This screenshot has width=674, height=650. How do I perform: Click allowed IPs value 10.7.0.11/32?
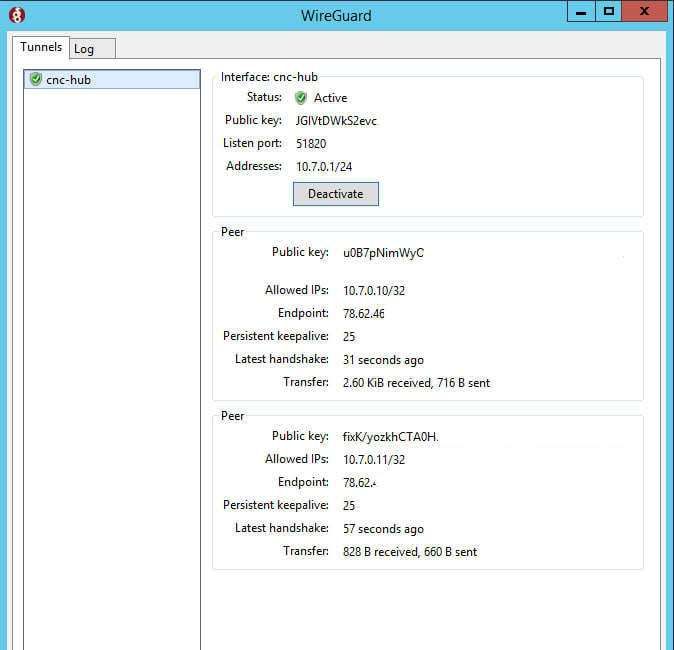pyautogui.click(x=374, y=460)
